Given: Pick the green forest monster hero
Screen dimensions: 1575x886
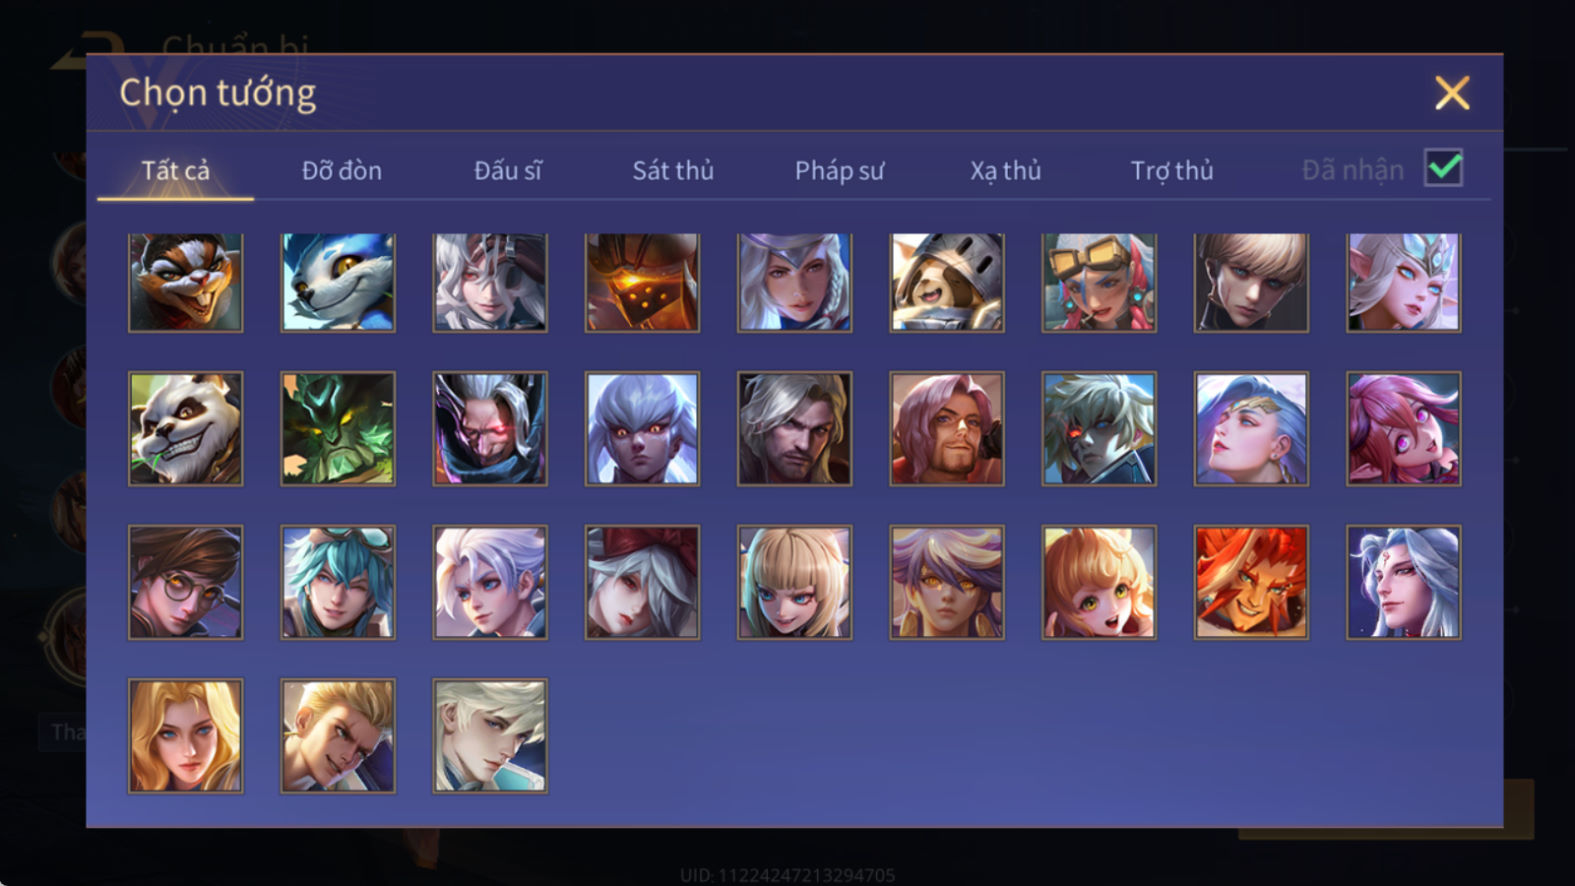Looking at the screenshot, I should (338, 429).
